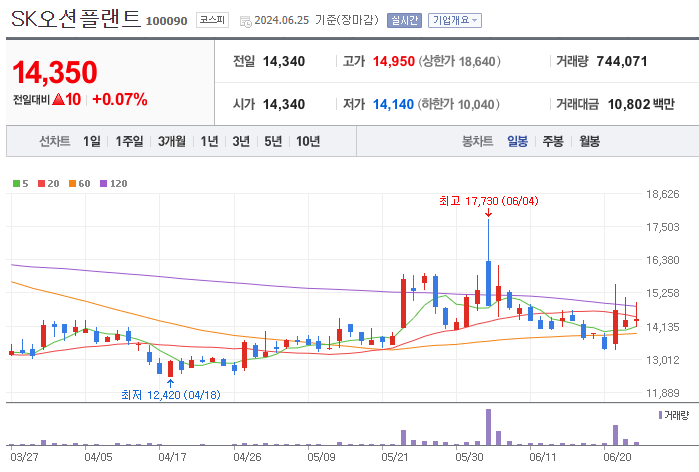This screenshot has width=699, height=472.
Task: Click the tall blue 06/04 candlestick
Action: point(489,283)
